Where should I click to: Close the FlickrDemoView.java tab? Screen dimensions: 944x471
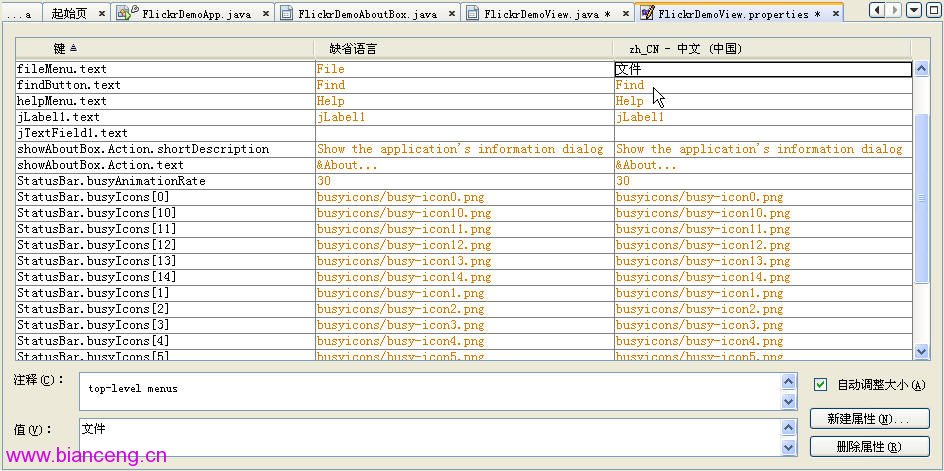(x=626, y=13)
